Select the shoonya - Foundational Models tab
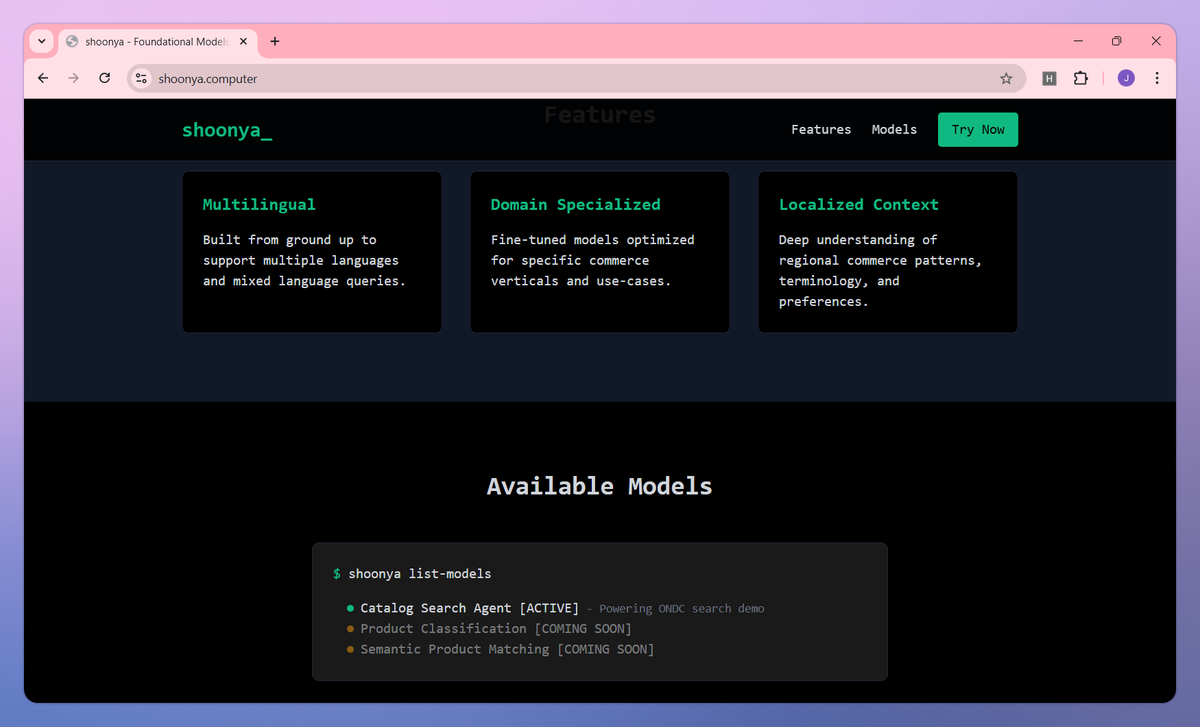The width and height of the screenshot is (1200, 727). click(156, 41)
